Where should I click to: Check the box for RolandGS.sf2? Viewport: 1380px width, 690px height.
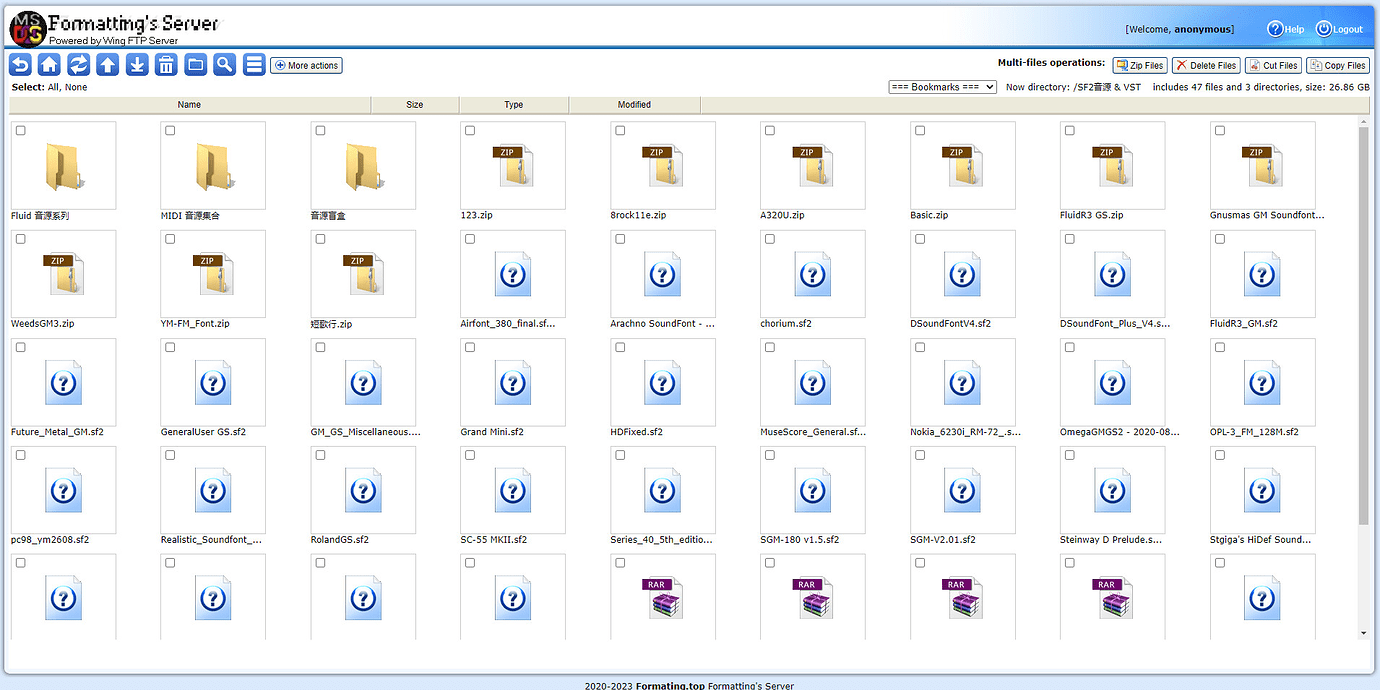pos(320,455)
